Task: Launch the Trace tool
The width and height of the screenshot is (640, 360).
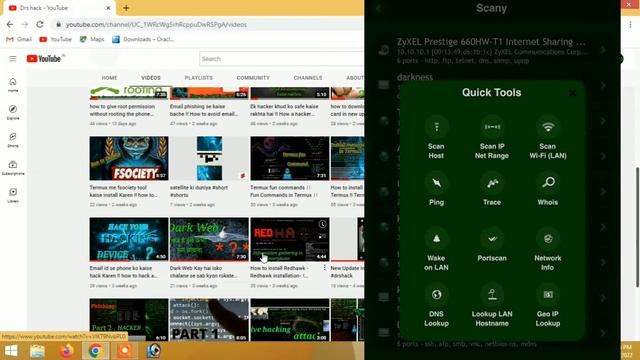Action: coord(492,189)
